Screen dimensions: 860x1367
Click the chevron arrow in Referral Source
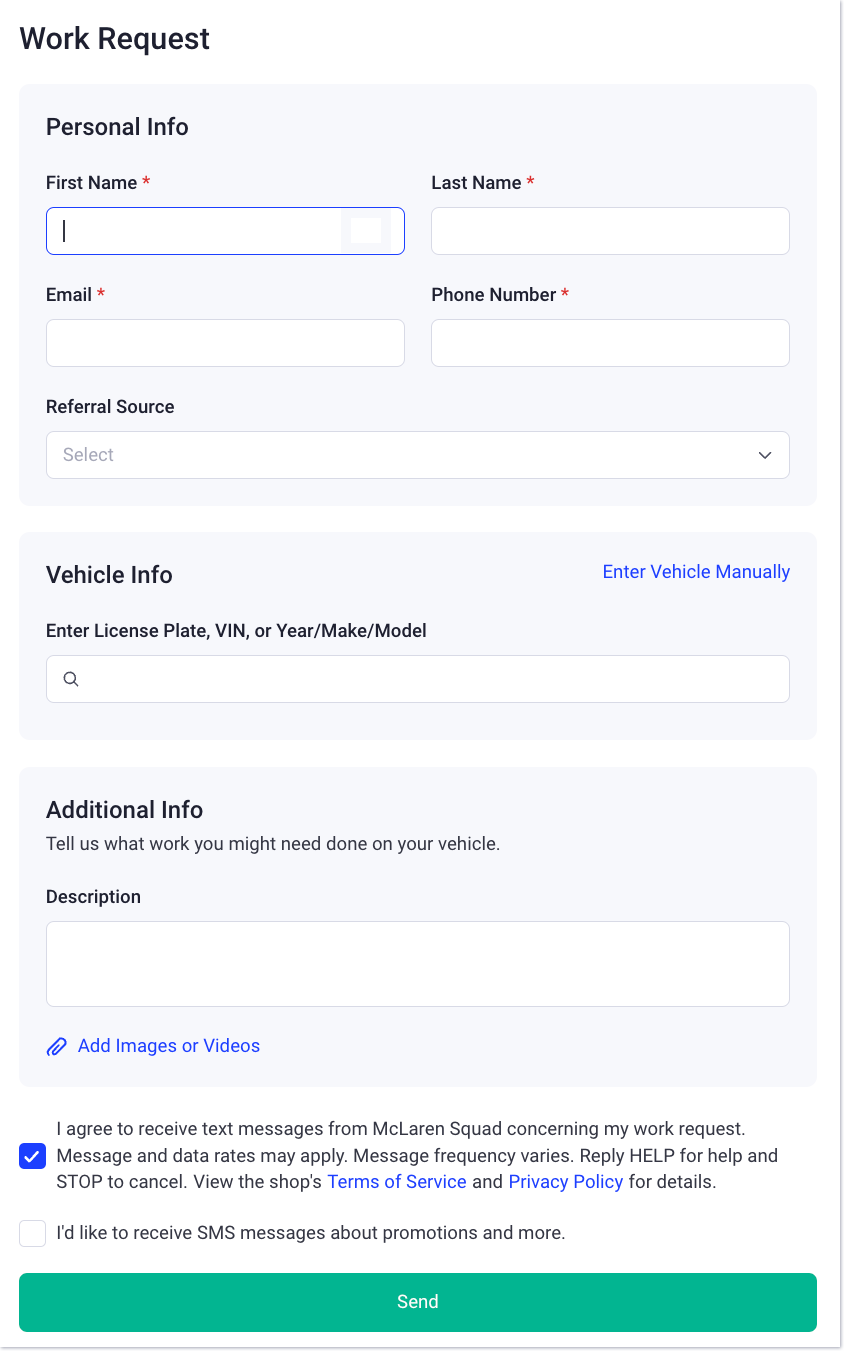pos(765,455)
